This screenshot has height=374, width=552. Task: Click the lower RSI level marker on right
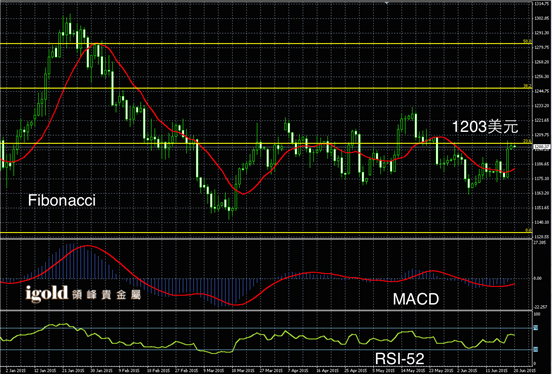[x=536, y=349]
